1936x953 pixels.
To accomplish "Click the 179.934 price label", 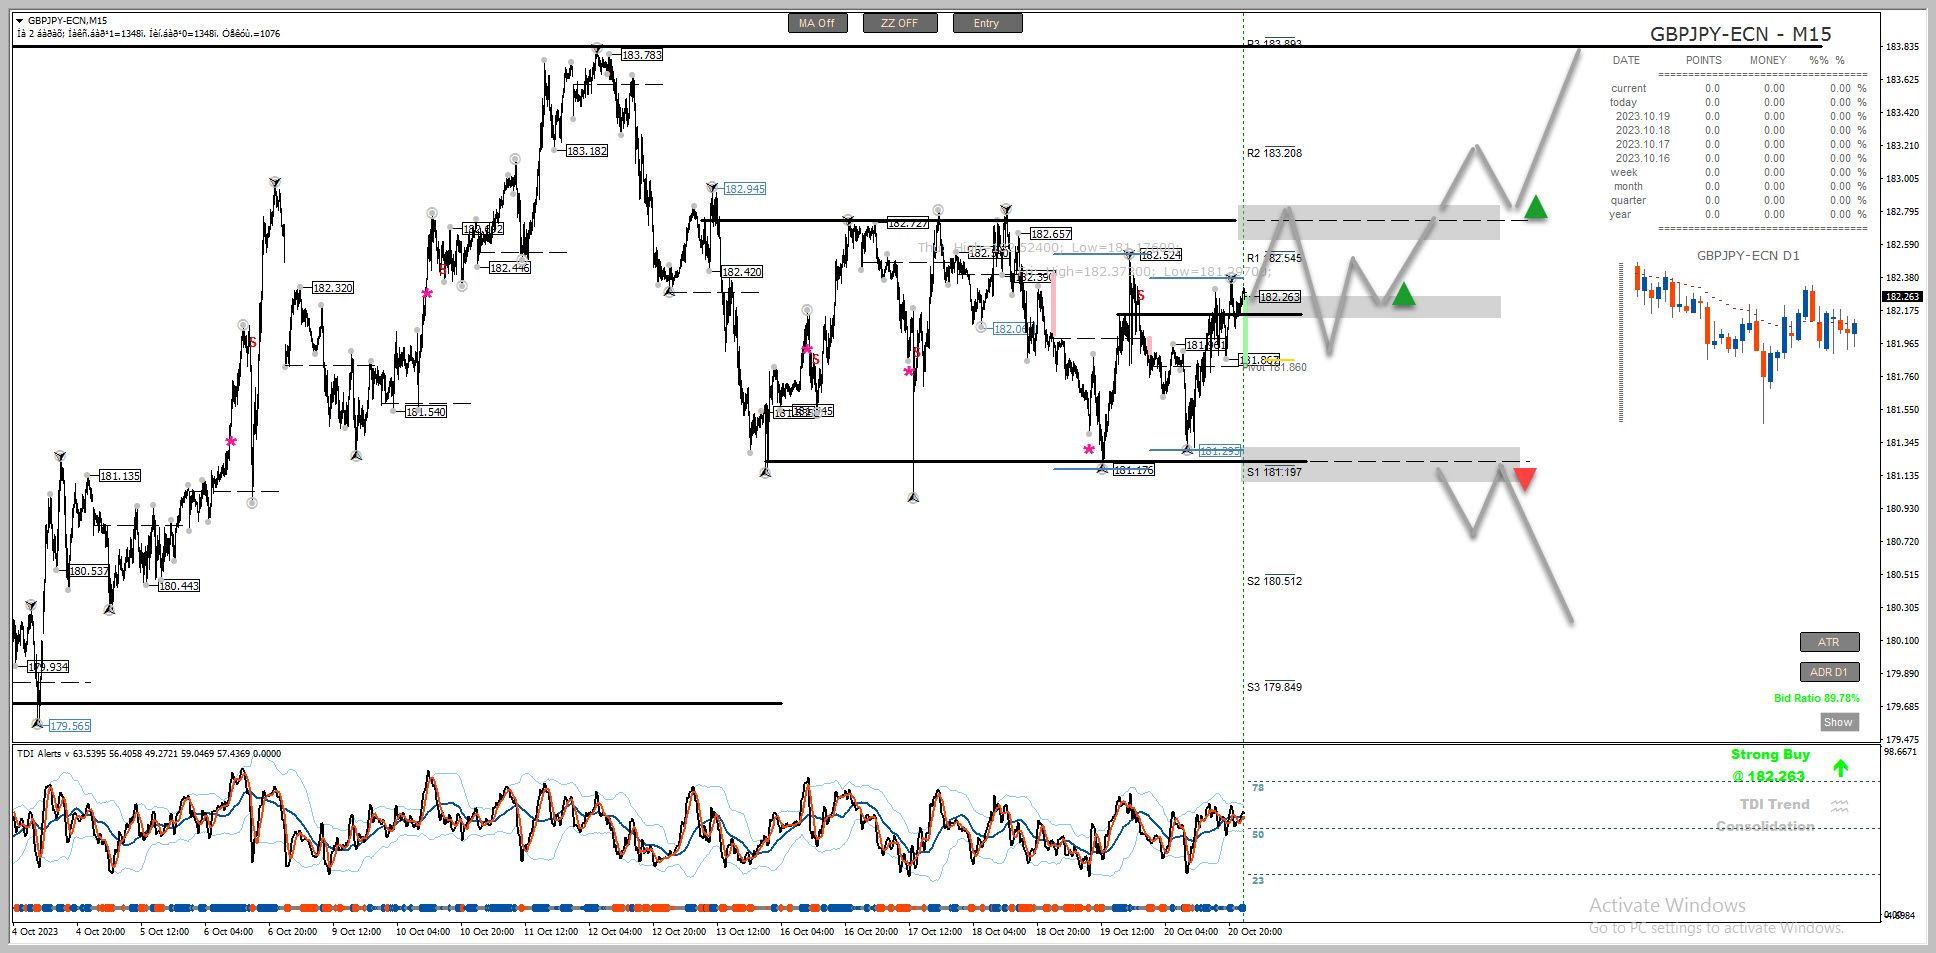I will tap(48, 667).
